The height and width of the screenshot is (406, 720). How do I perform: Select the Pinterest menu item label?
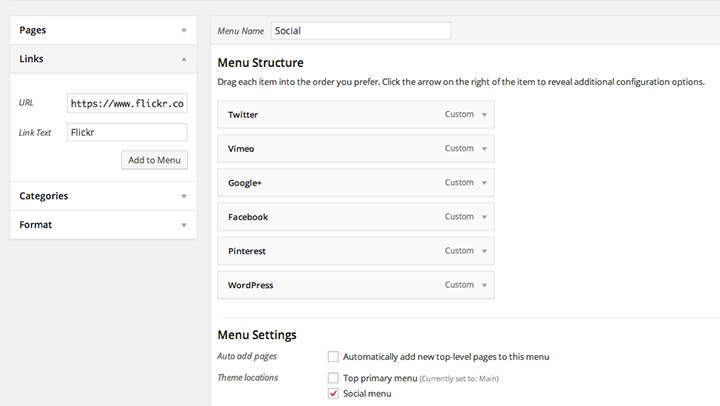tap(247, 251)
